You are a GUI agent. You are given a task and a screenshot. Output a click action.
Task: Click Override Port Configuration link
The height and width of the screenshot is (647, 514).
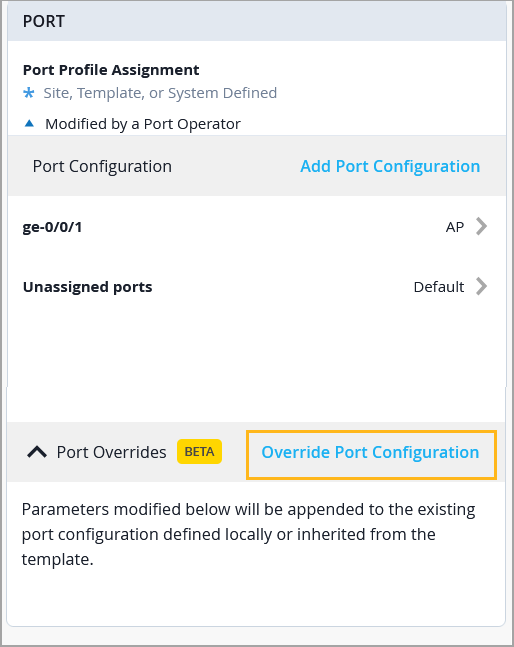370,453
